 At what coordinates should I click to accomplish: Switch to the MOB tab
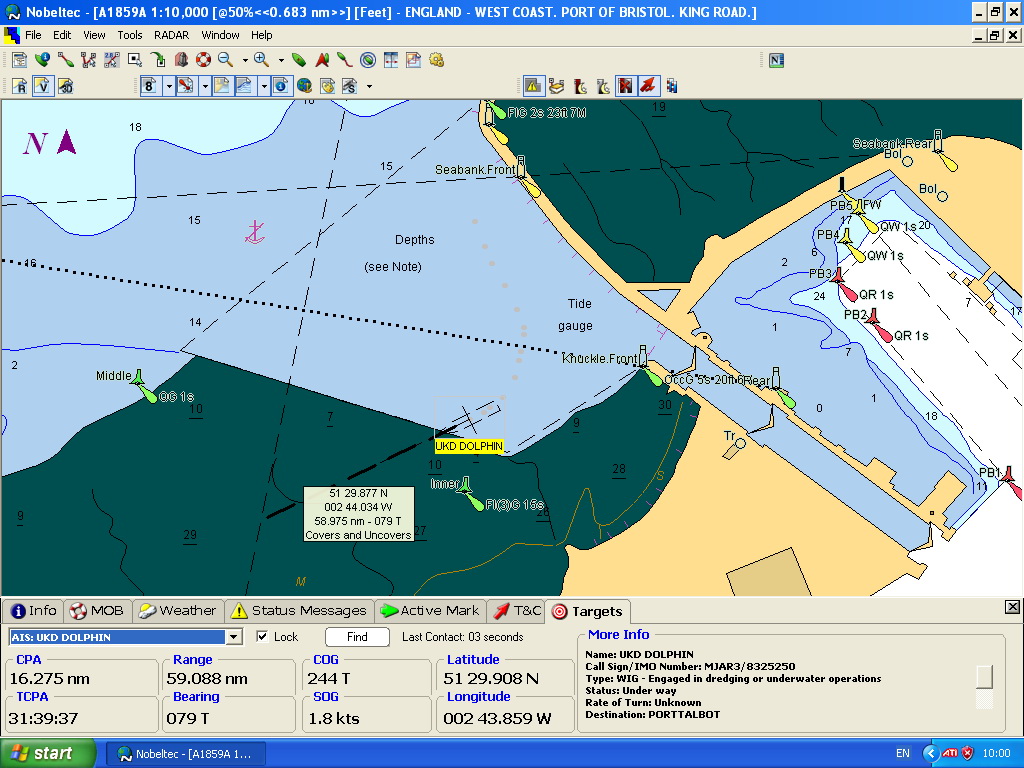(97, 611)
